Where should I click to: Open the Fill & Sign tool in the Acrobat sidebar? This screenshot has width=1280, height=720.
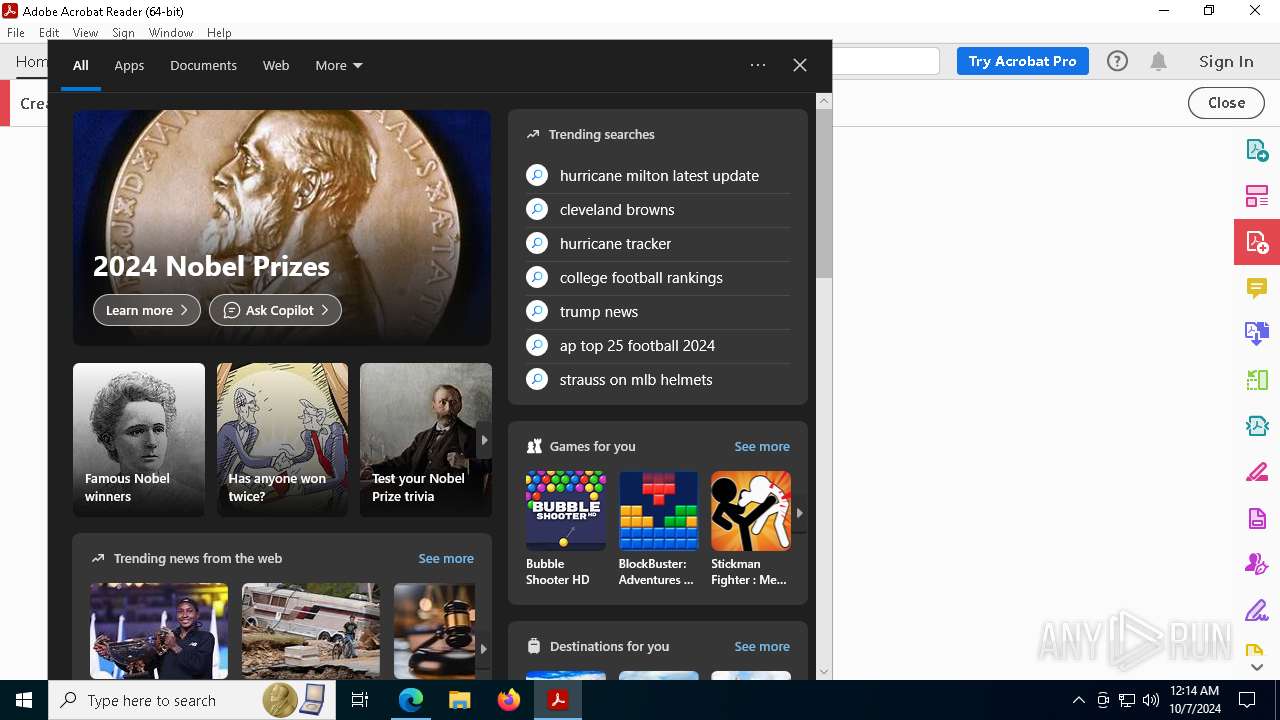pyautogui.click(x=1257, y=609)
